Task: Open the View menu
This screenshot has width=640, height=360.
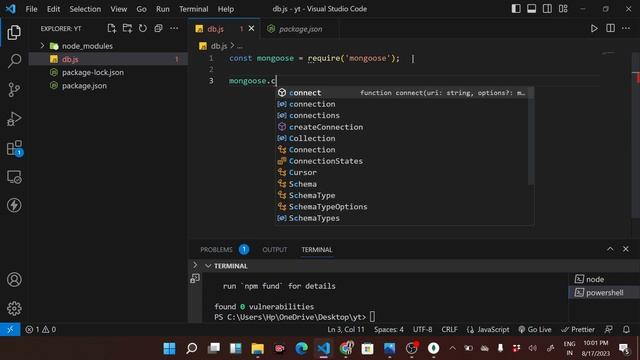Action: 118,9
